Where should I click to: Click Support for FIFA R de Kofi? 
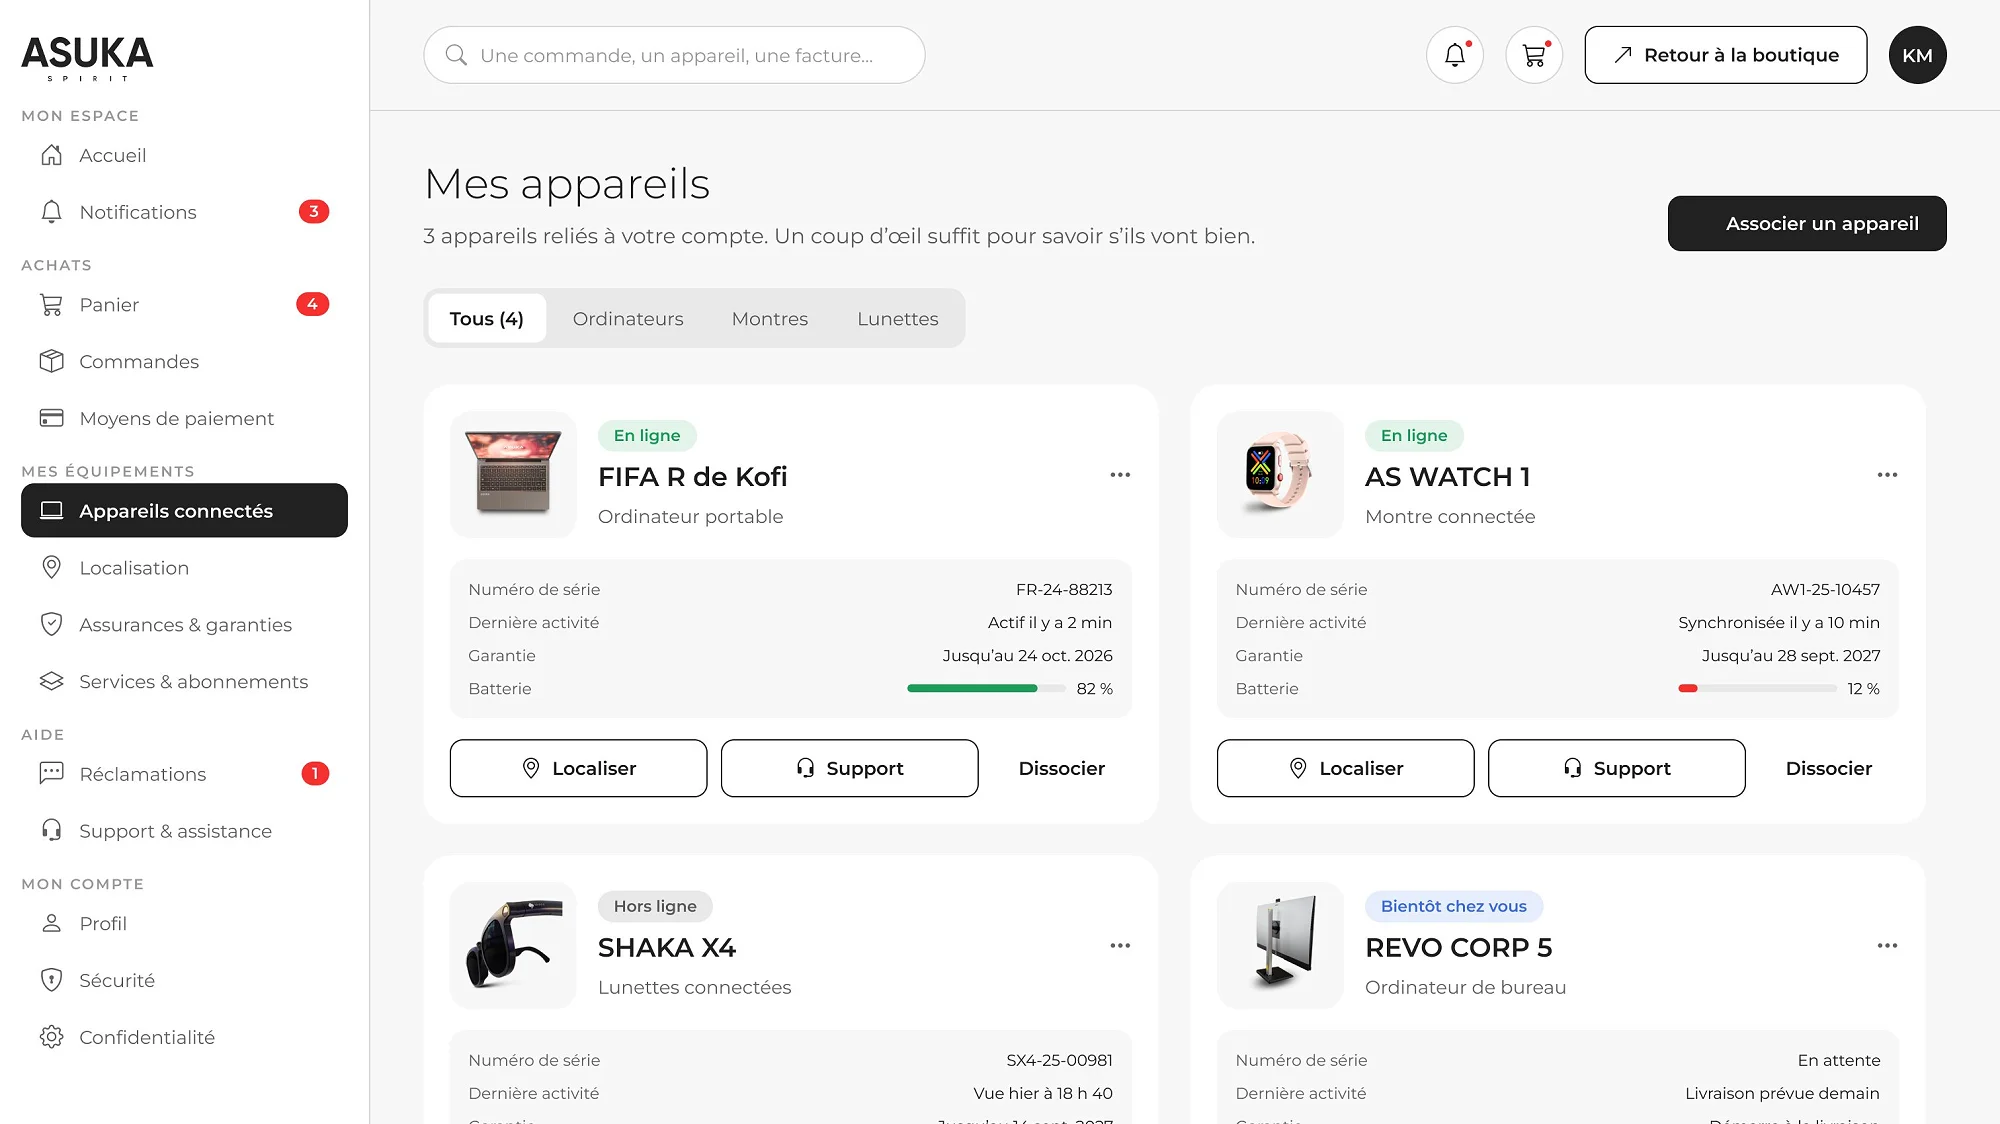[850, 769]
